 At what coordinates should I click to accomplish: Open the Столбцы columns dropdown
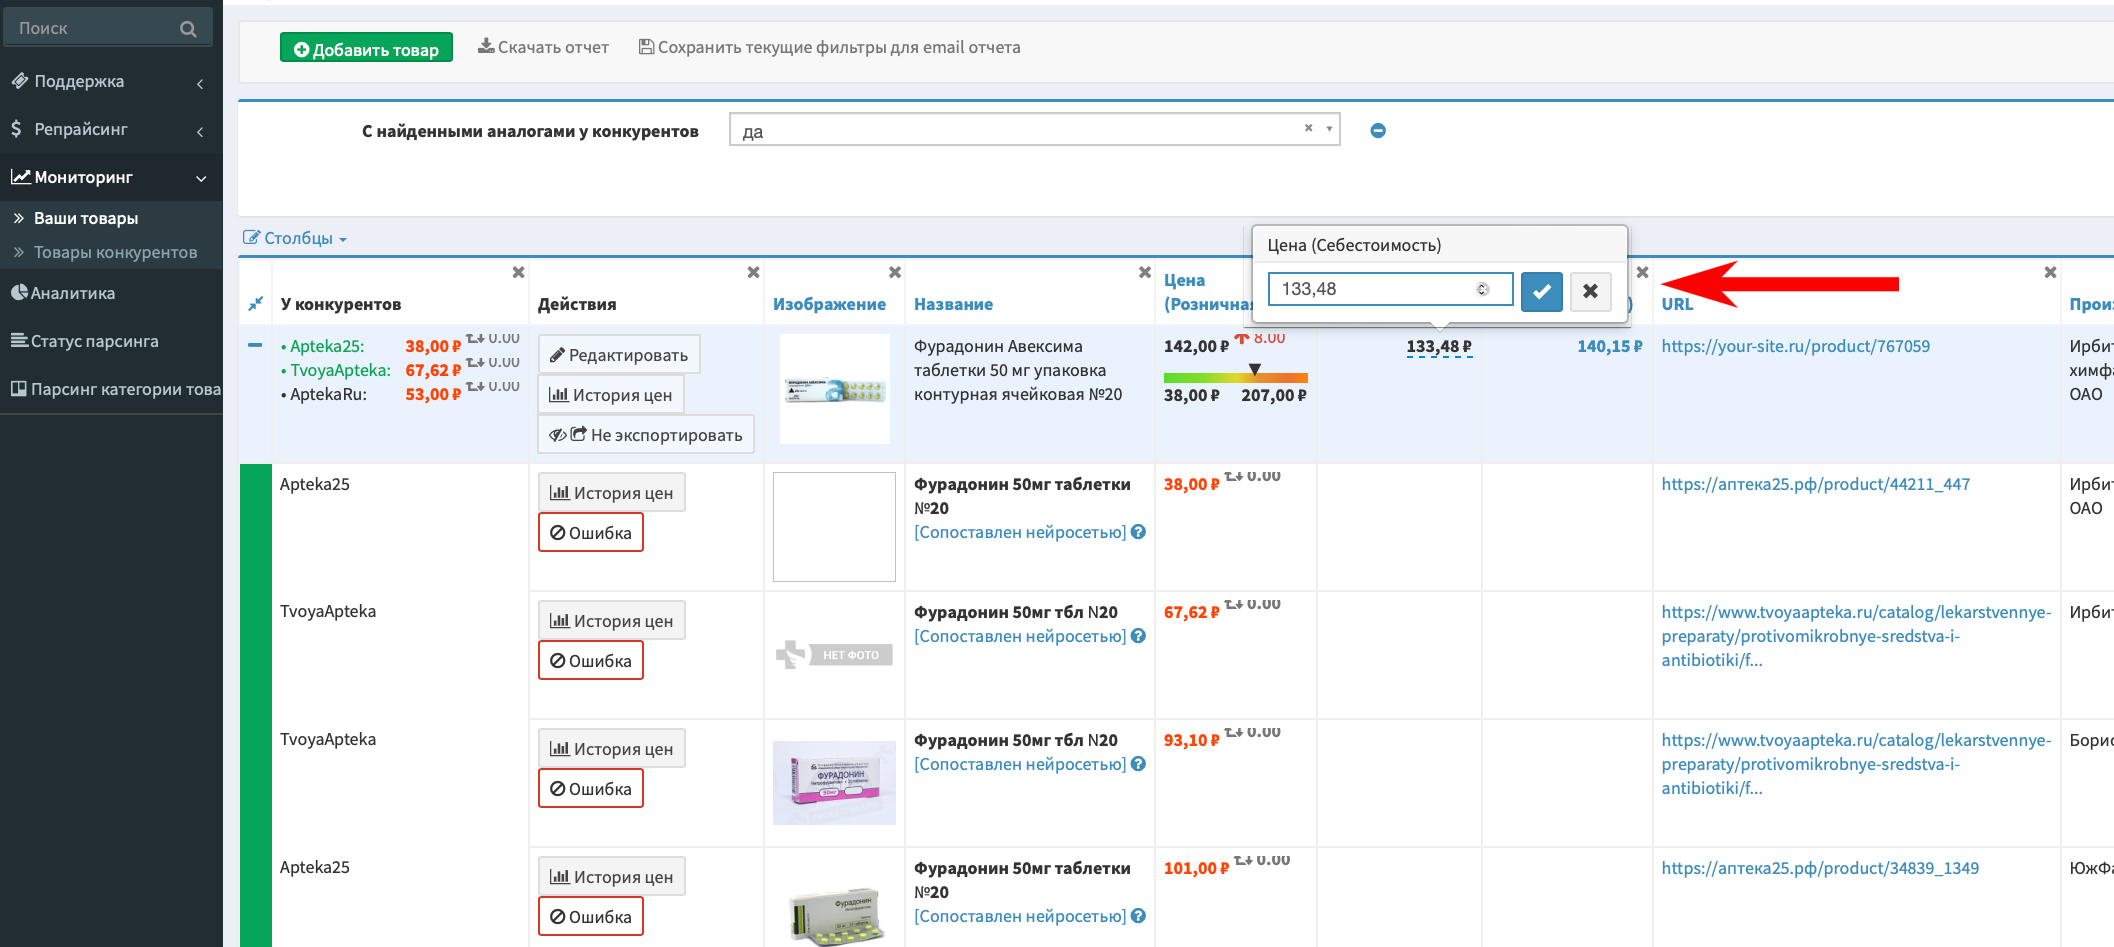[296, 238]
